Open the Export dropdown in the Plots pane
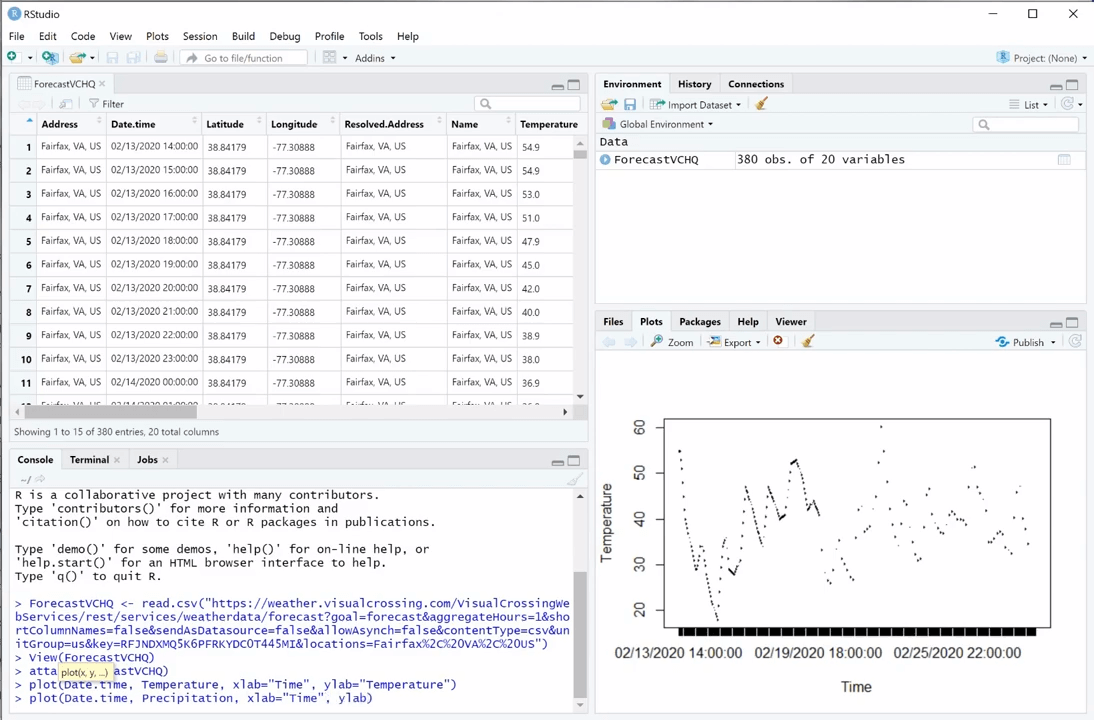The width and height of the screenshot is (1094, 720). coord(737,342)
